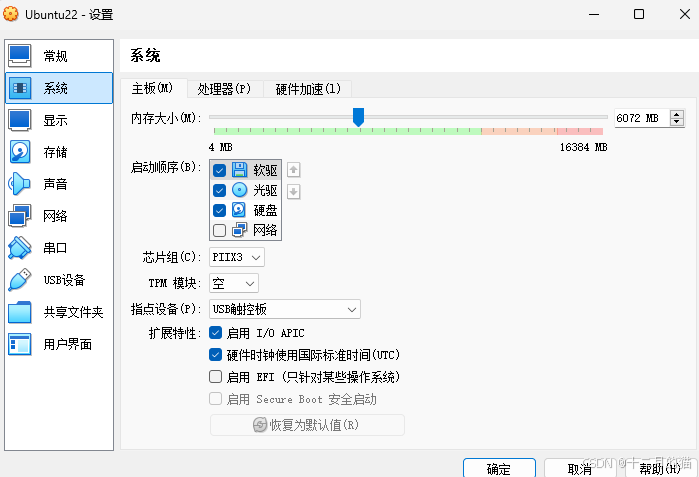
Task: Select 声音 label in settings list
Action: click(55, 184)
